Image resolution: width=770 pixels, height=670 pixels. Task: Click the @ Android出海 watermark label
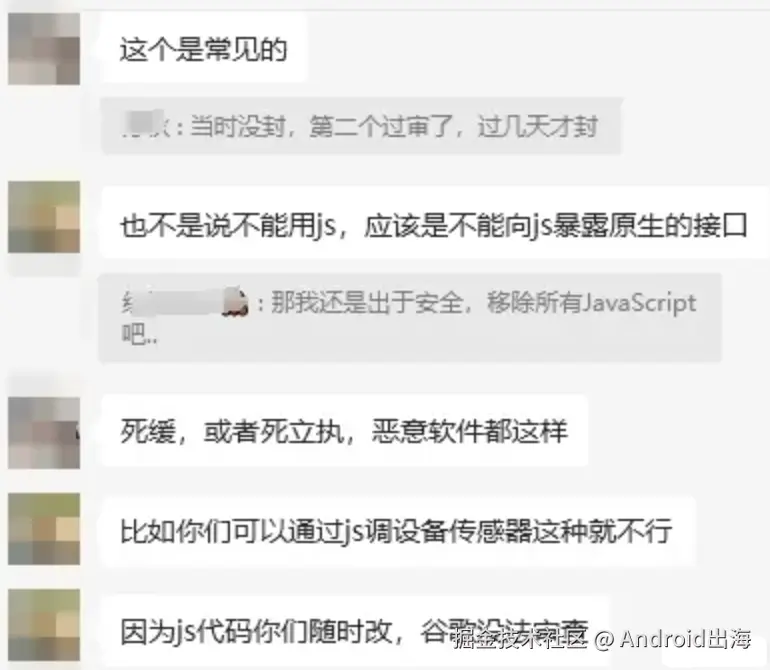(673, 639)
